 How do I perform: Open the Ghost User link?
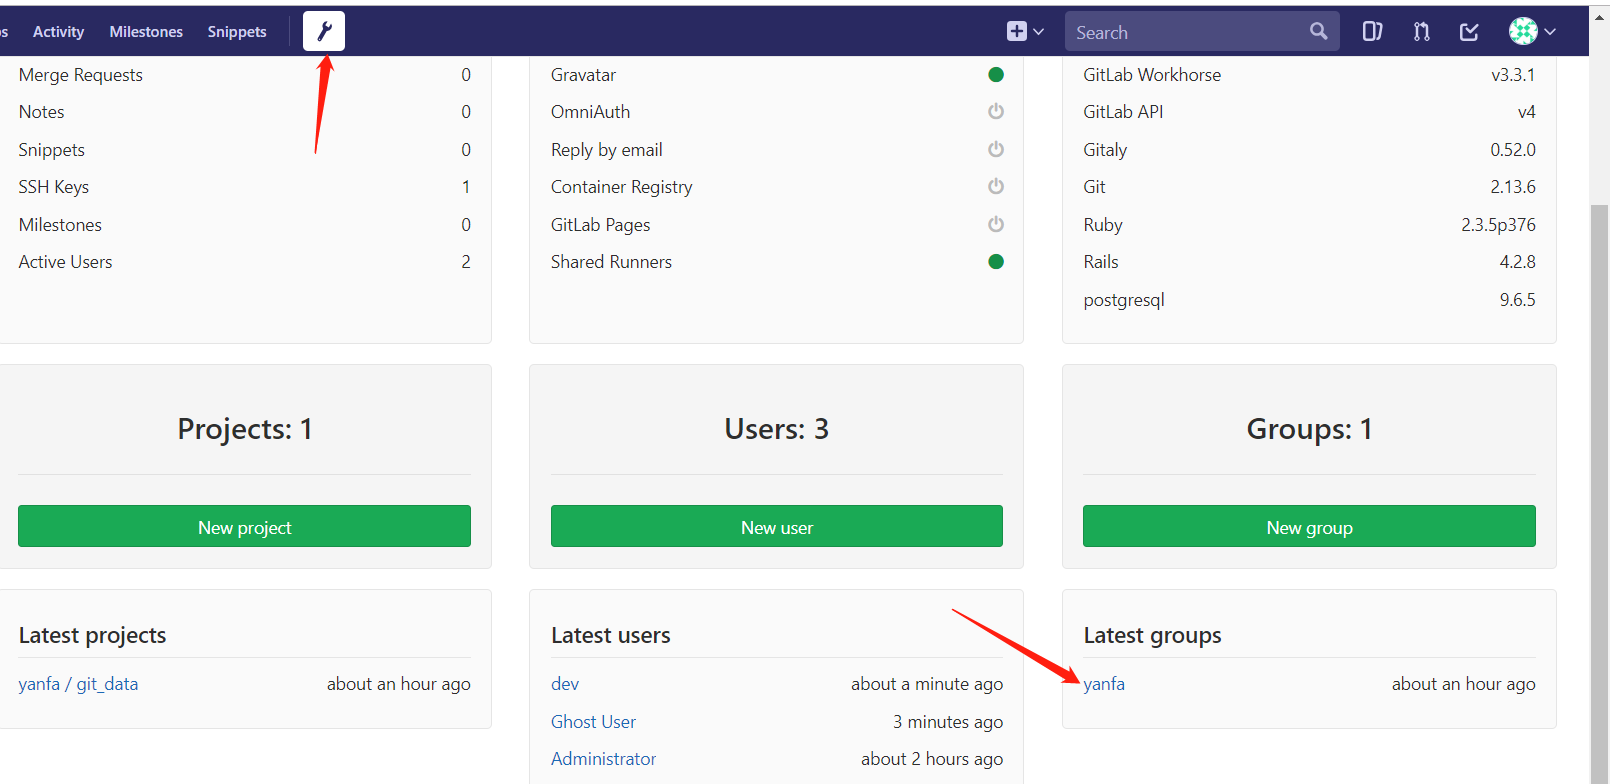(x=593, y=722)
